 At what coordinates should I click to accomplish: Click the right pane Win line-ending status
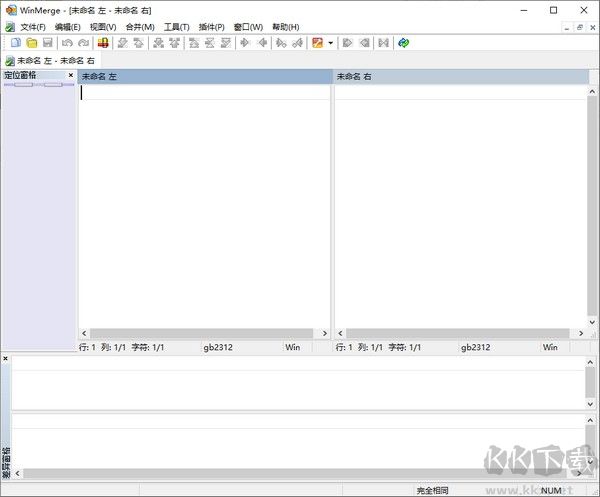click(x=550, y=347)
